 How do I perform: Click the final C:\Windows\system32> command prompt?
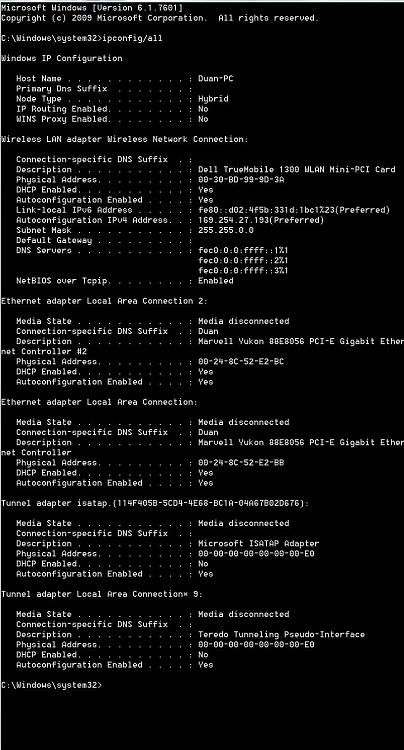tap(52, 685)
